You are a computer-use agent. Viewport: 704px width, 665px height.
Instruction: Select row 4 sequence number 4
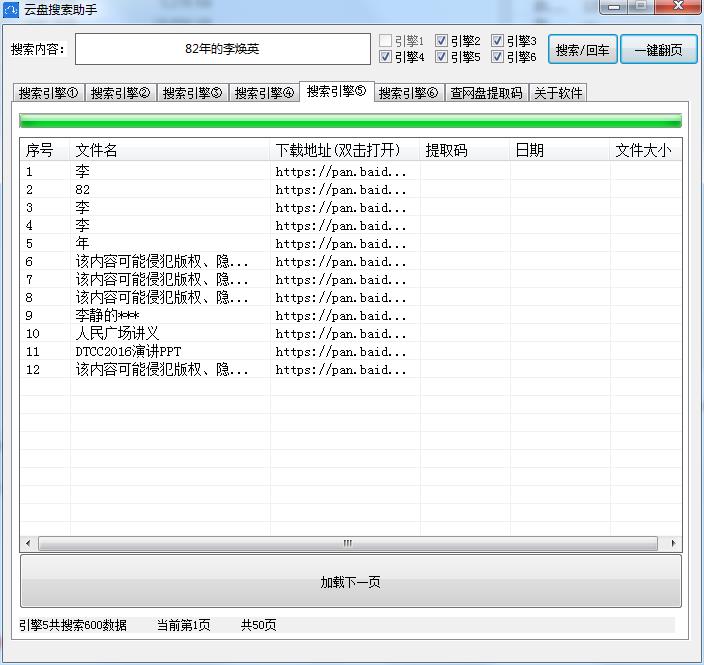pos(29,225)
